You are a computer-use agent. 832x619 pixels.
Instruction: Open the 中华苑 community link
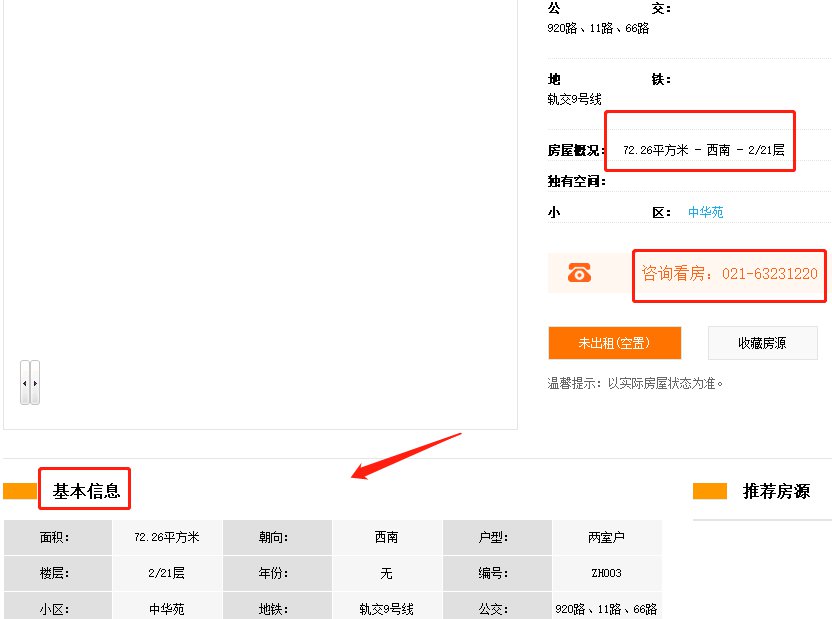[705, 212]
